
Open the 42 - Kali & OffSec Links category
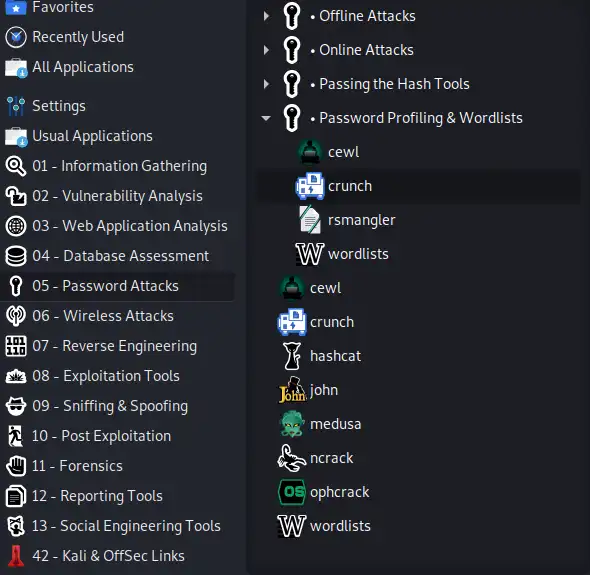click(117, 556)
